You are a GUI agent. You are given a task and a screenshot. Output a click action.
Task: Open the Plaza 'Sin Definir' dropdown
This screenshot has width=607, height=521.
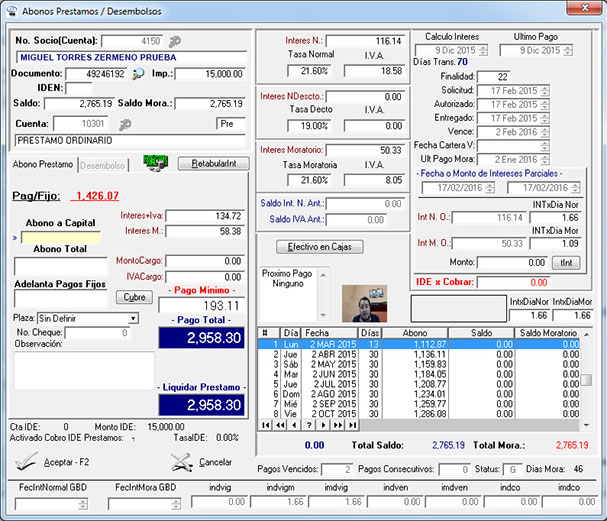(x=133, y=318)
